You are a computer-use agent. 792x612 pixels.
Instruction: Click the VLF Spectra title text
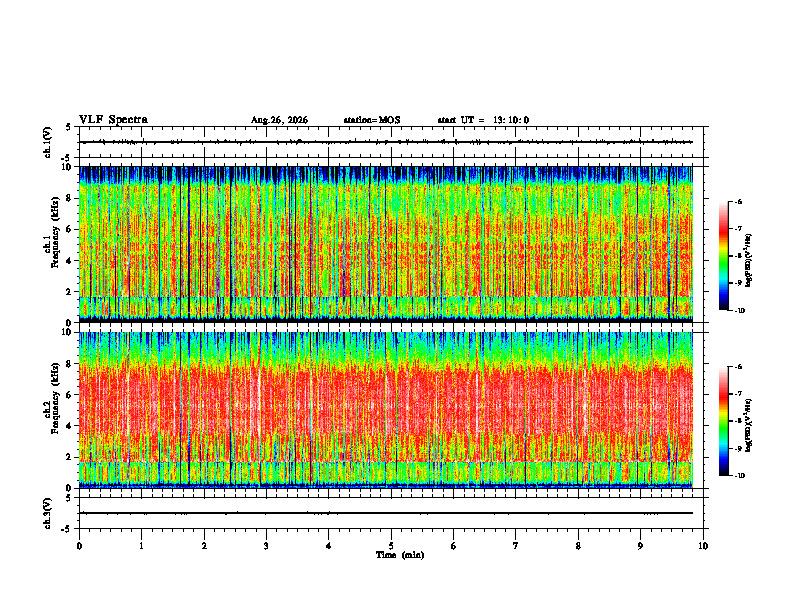[113, 120]
